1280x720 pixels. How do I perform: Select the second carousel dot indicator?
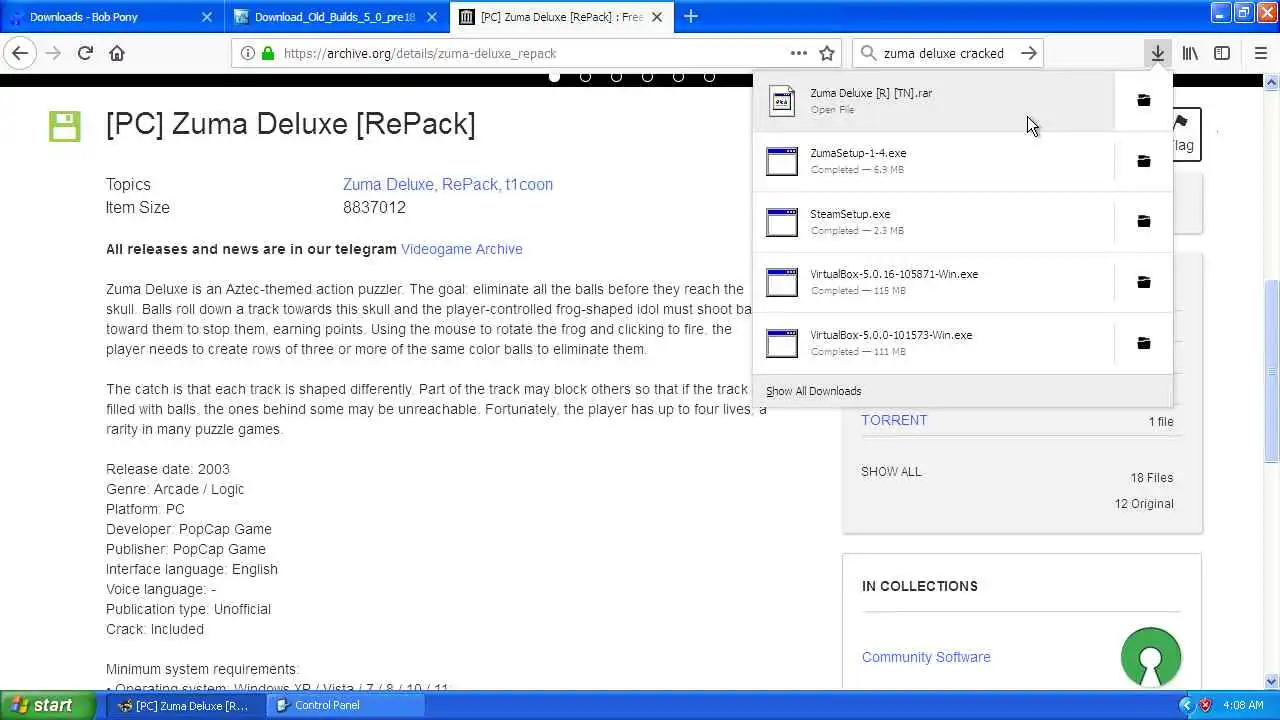(585, 76)
